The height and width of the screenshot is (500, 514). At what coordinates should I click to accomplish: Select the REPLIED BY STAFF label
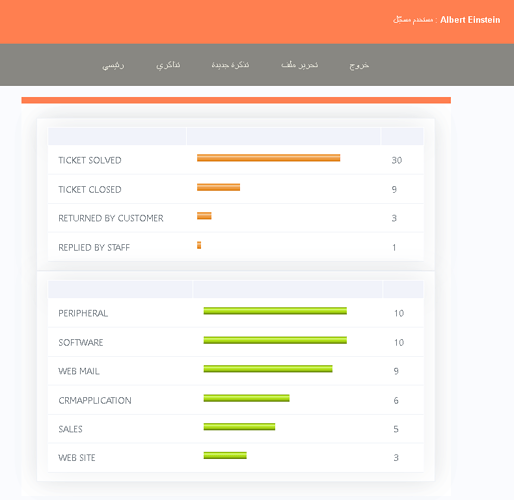94,248
